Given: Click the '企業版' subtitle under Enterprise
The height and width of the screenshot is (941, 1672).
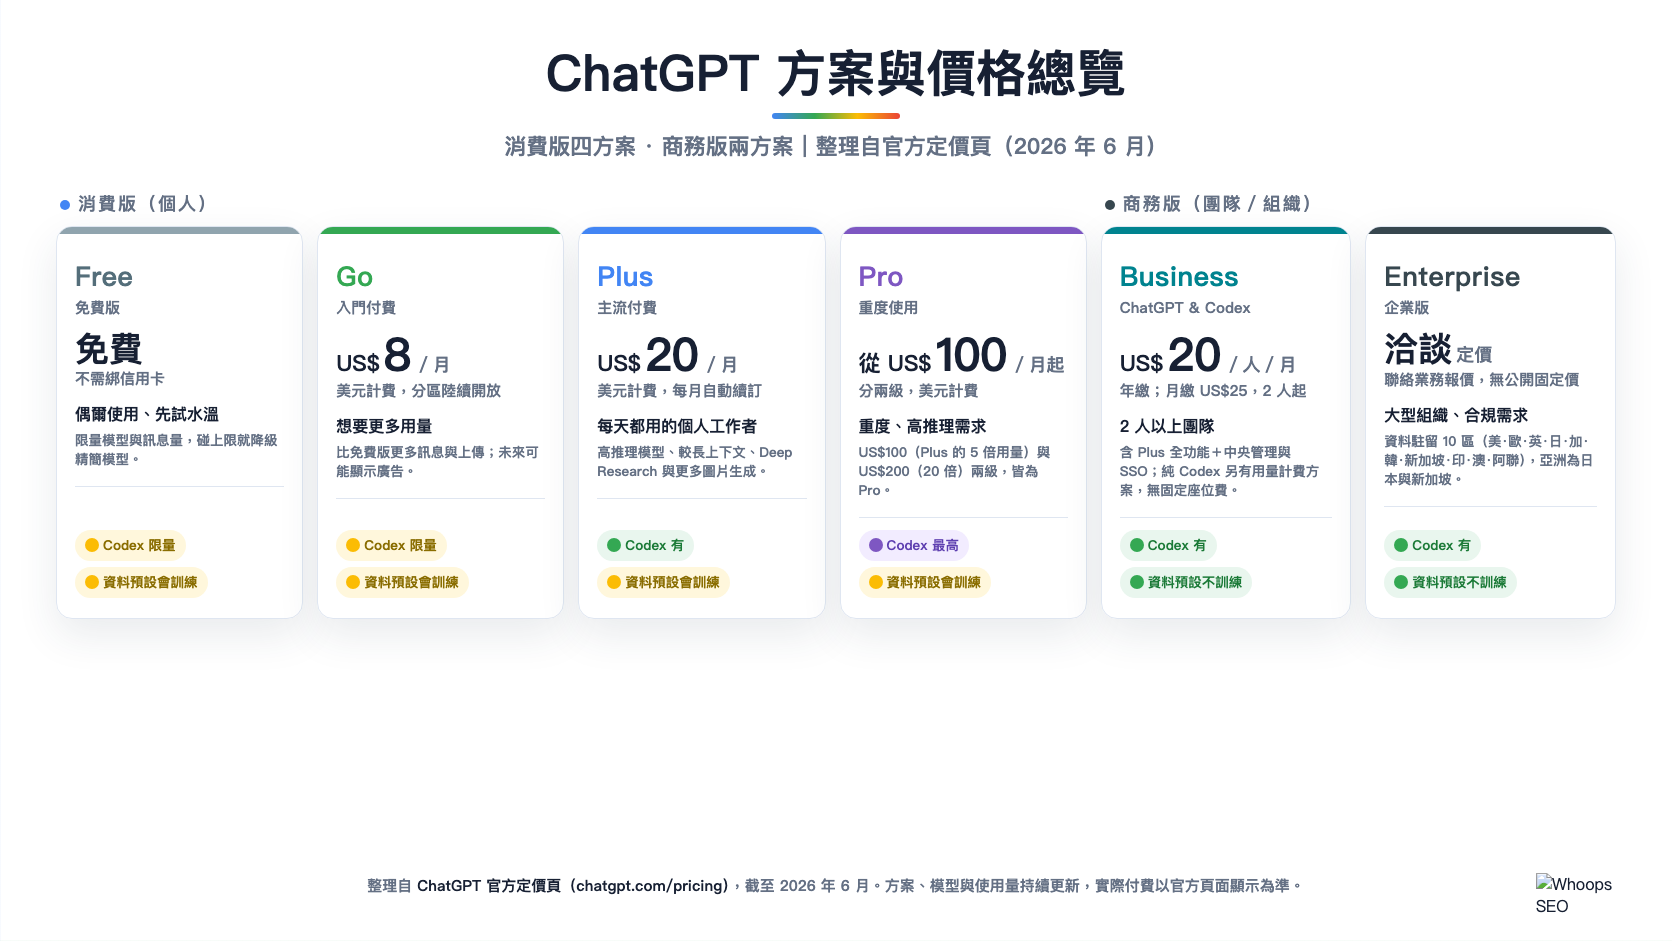Looking at the screenshot, I should coord(1406,308).
